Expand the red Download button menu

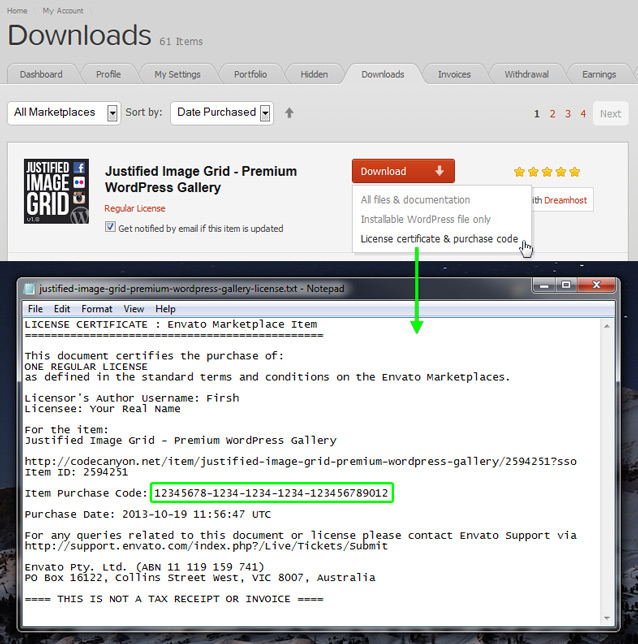[x=402, y=171]
